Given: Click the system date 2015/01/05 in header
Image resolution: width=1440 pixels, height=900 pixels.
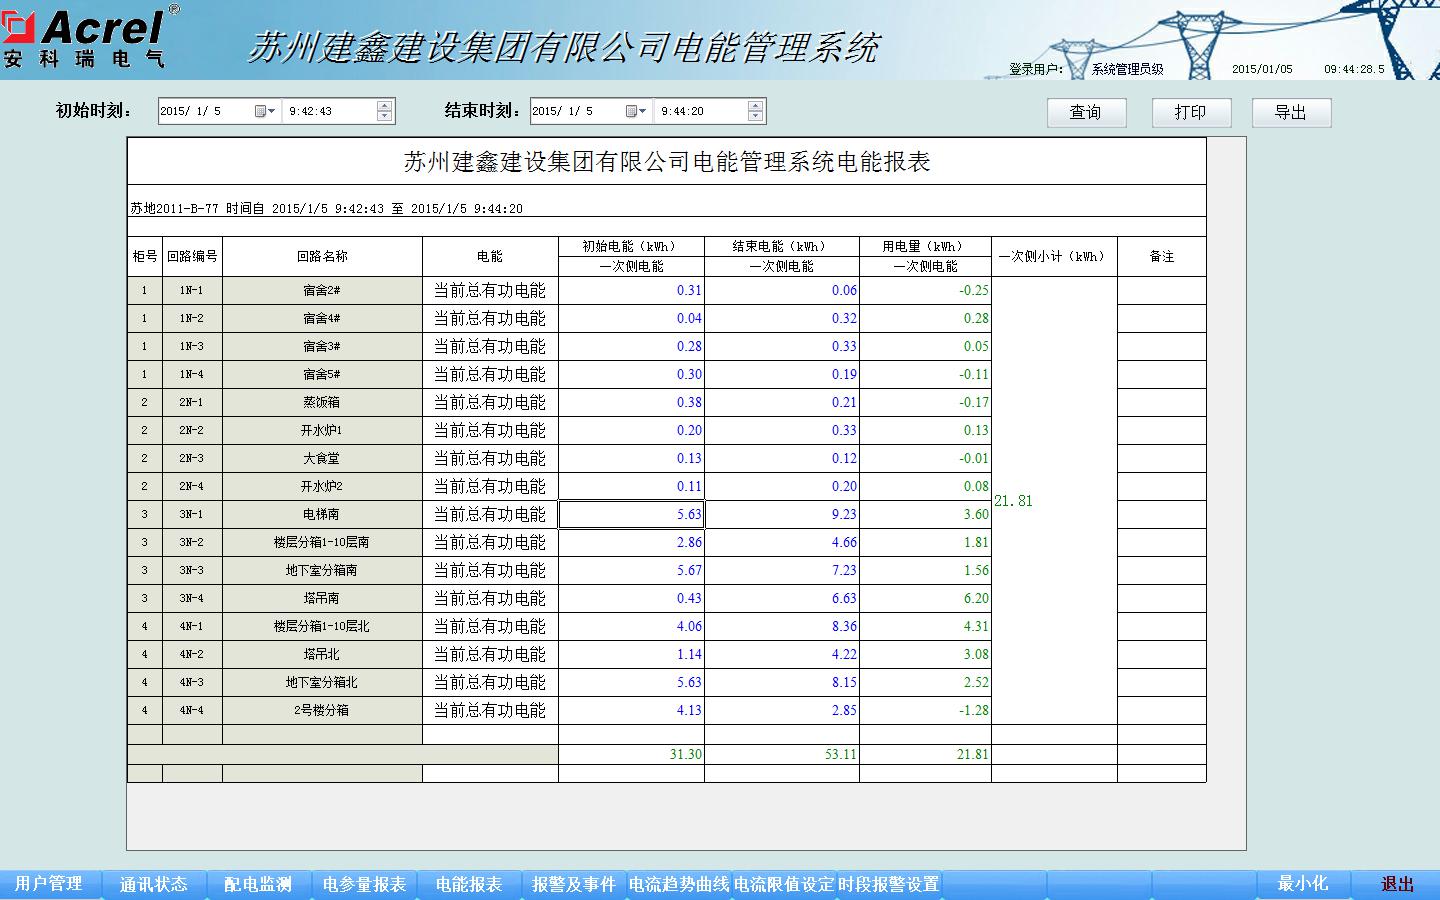Looking at the screenshot, I should pos(1262,69).
